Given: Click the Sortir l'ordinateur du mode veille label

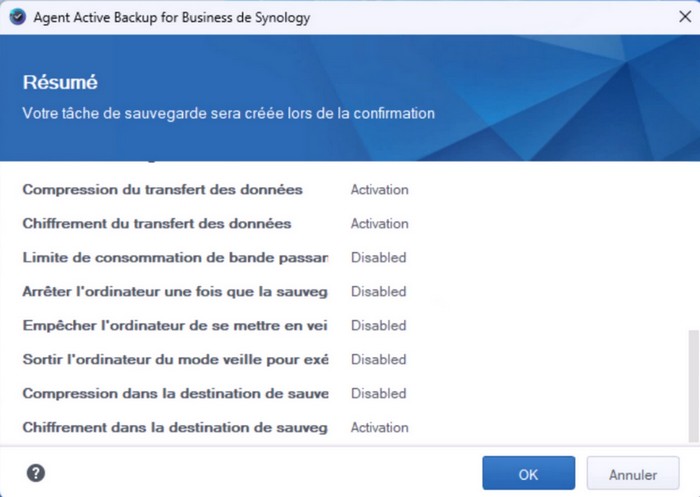Looking at the screenshot, I should tap(175, 360).
